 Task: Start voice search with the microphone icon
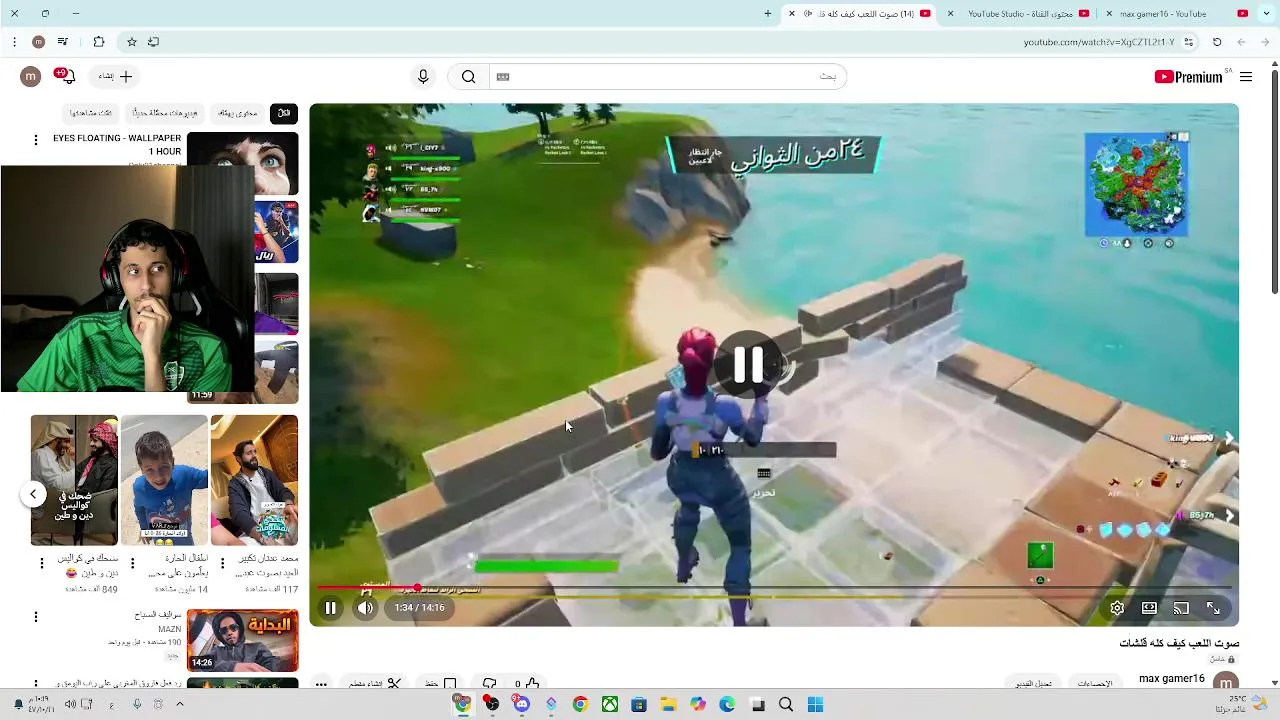pos(423,77)
